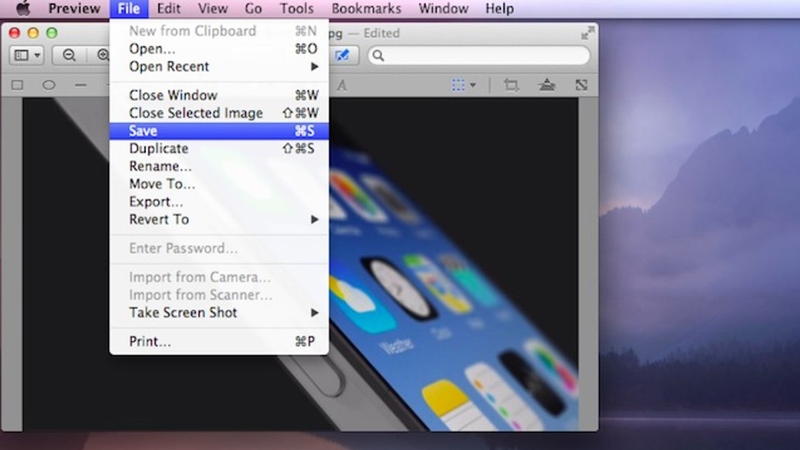Choose Open... from File menu
The height and width of the screenshot is (450, 800).
(x=219, y=48)
